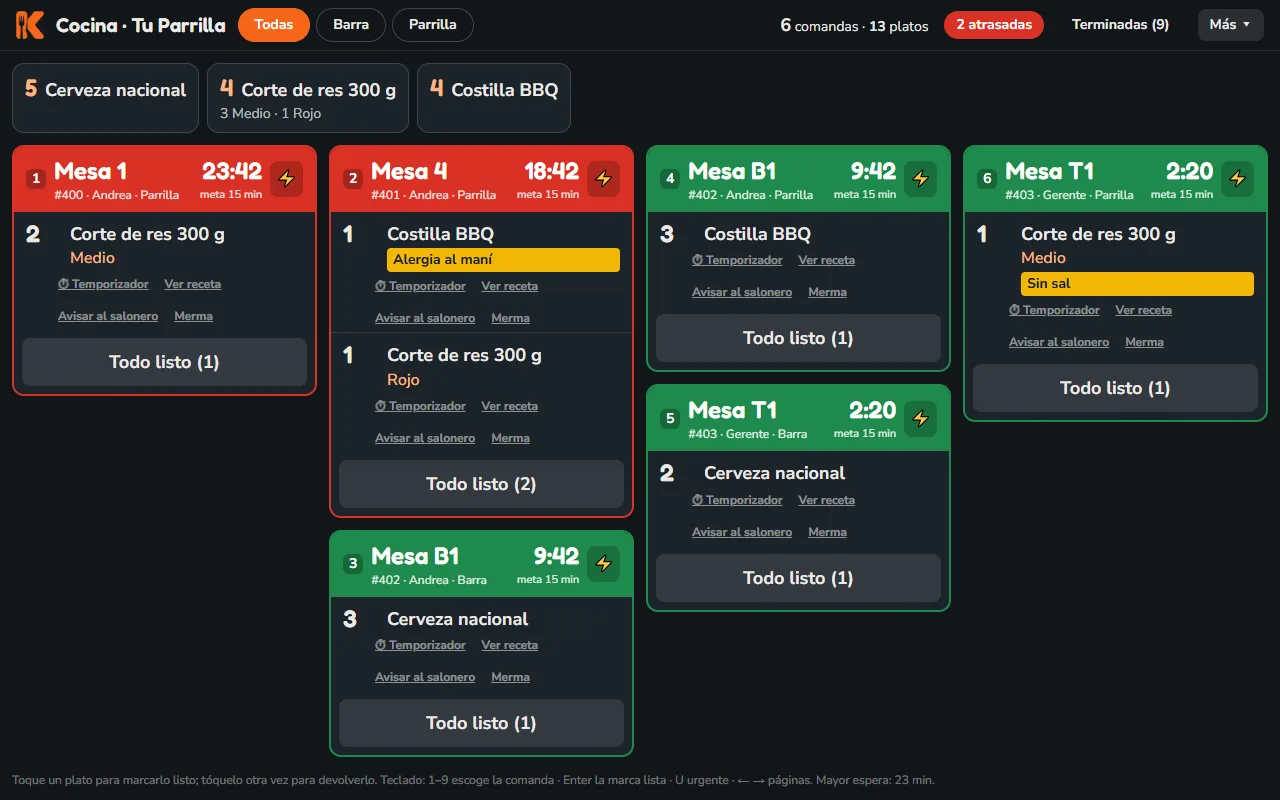Image resolution: width=1280 pixels, height=800 pixels.
Task: Start Temporizador for Mesa B1 Cerveza nacional
Action: coord(420,645)
